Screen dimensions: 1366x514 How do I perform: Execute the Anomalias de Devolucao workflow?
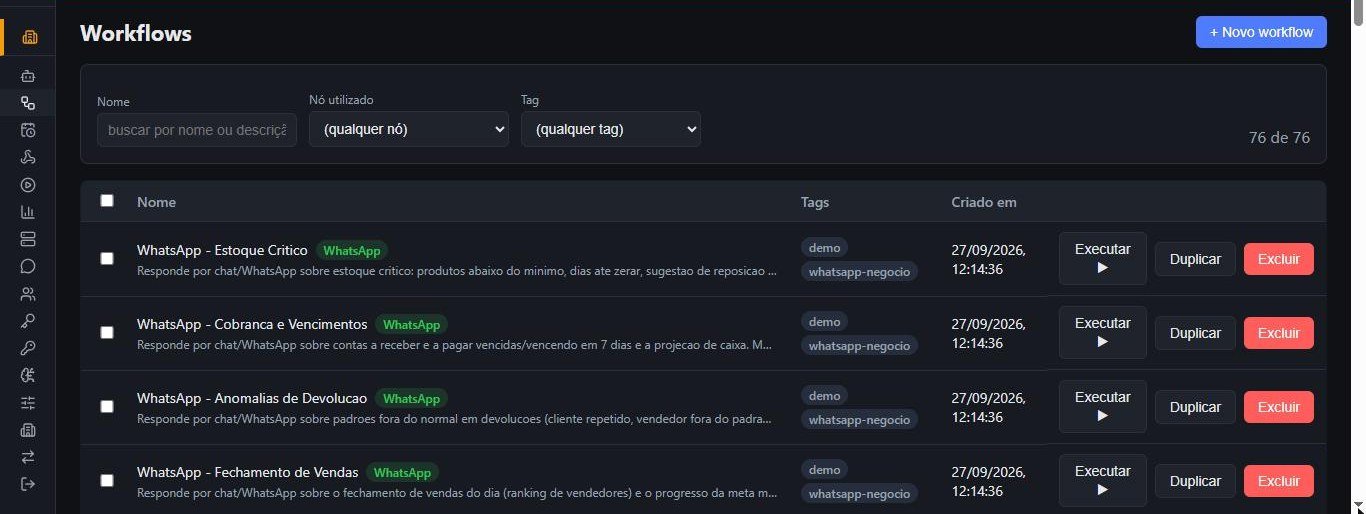[x=1103, y=406]
